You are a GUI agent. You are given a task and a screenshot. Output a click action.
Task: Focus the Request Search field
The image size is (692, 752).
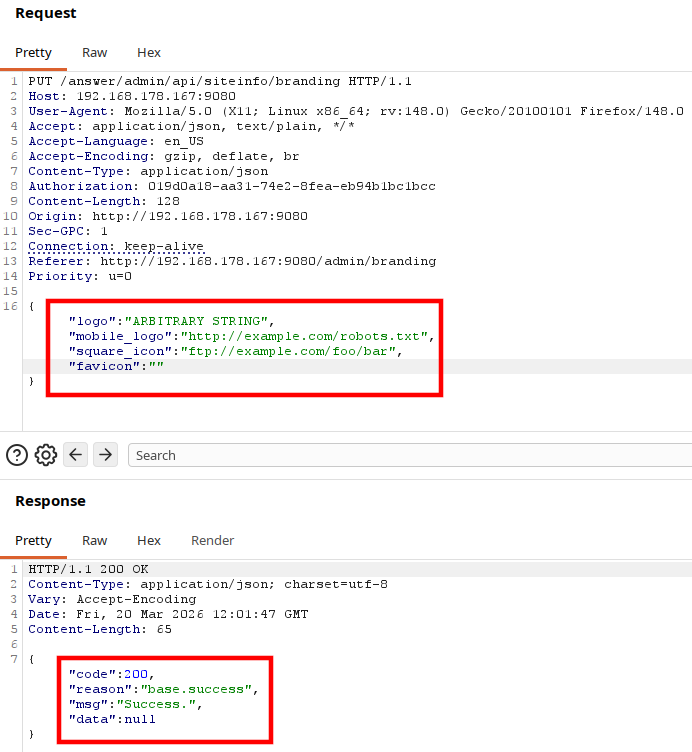click(x=410, y=455)
